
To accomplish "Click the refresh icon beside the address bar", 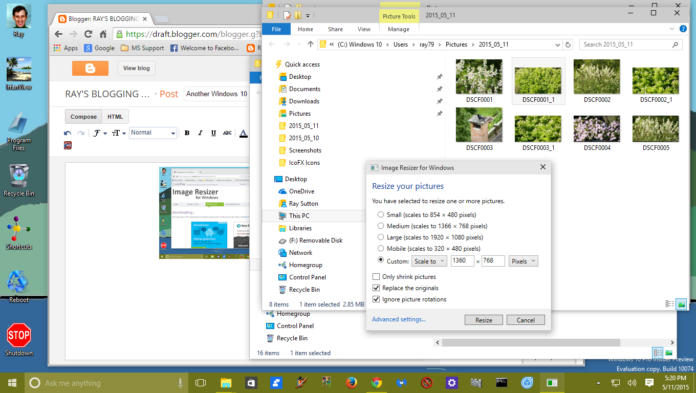I will pos(568,45).
